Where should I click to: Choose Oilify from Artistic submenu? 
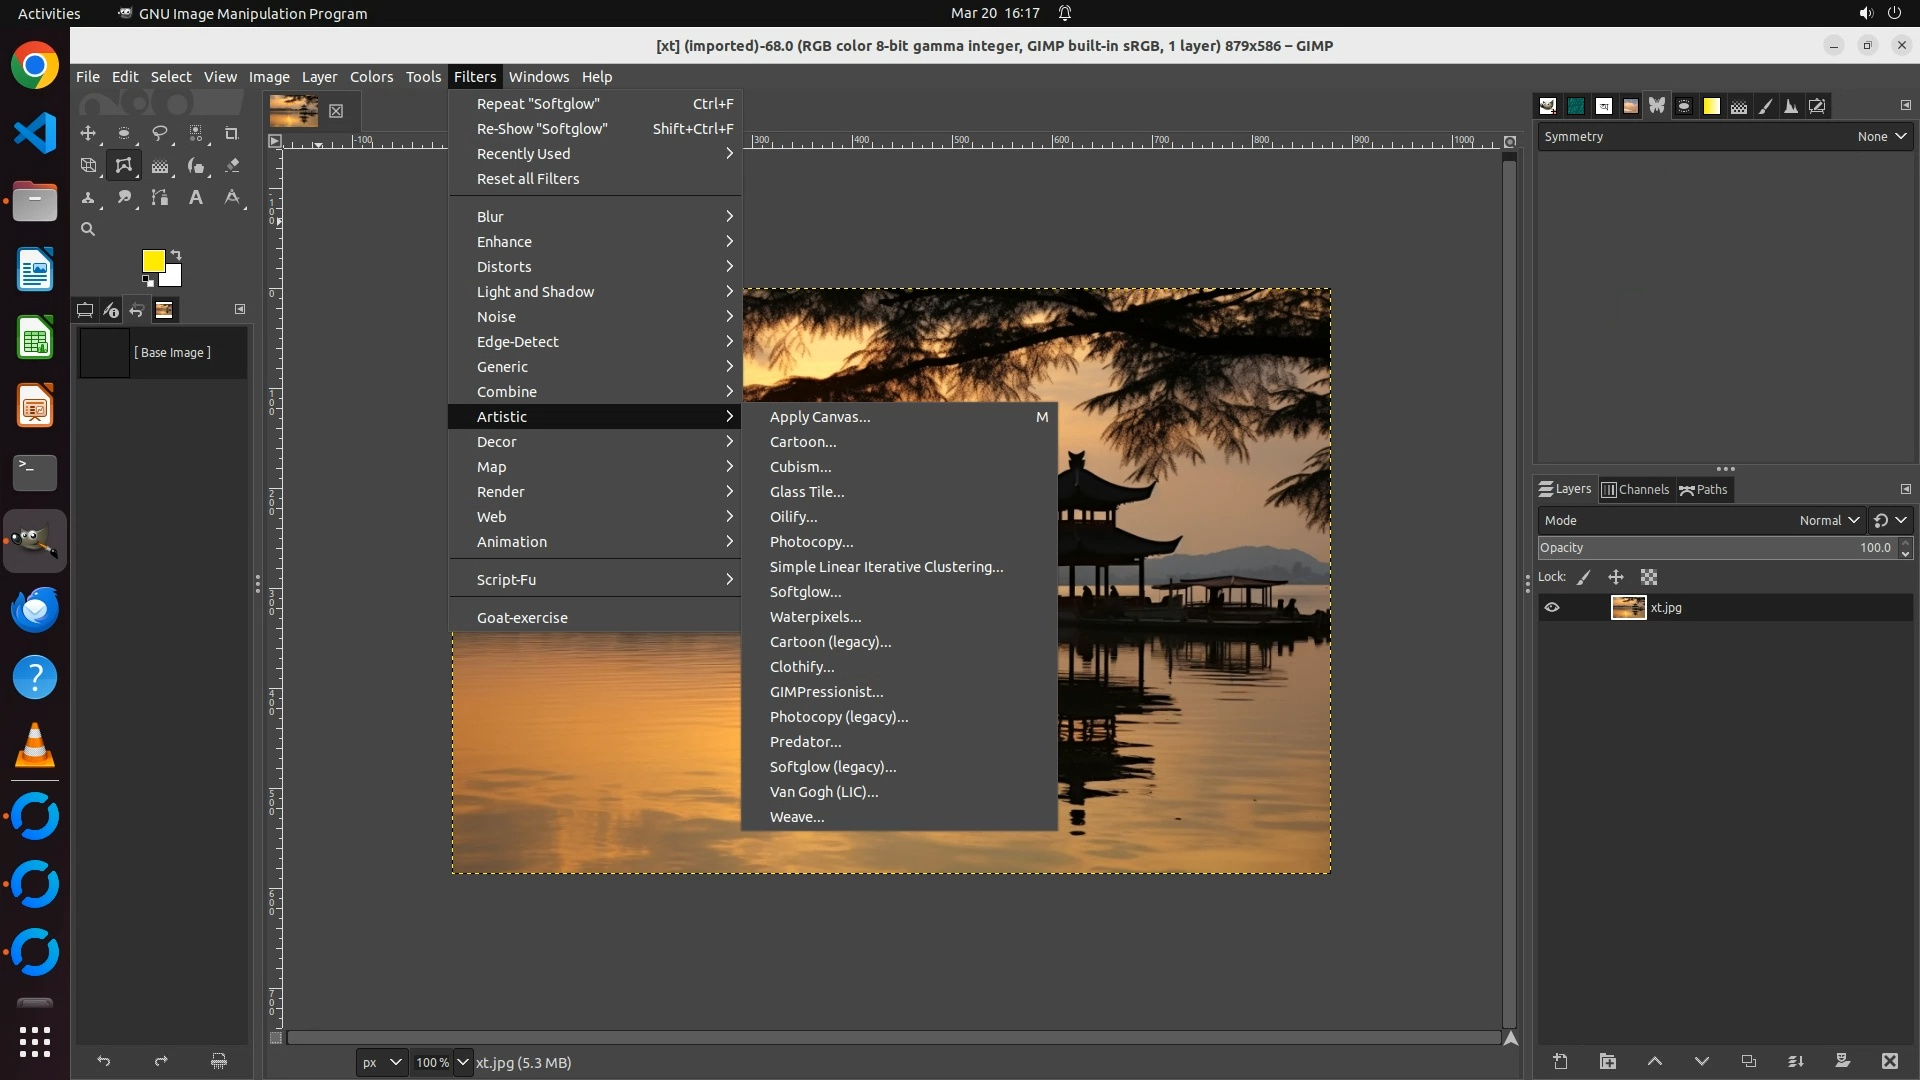tap(793, 517)
